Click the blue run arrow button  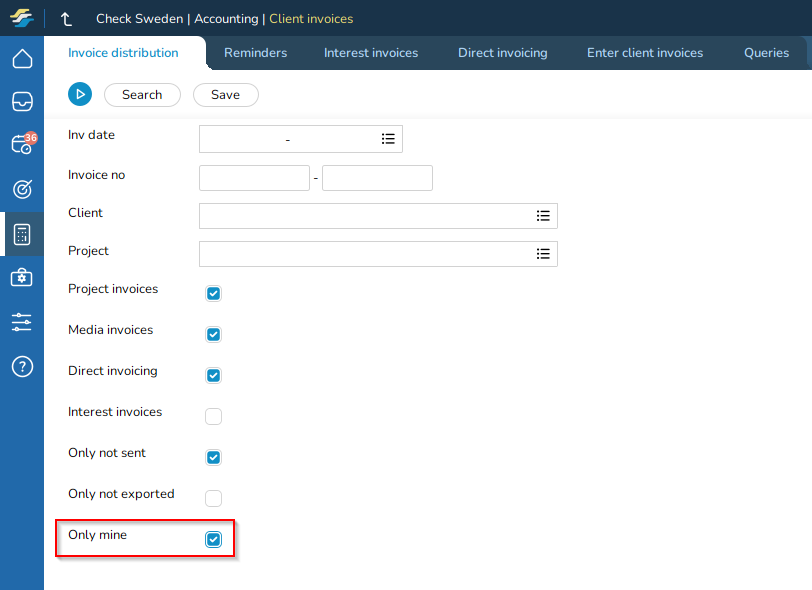click(x=80, y=94)
